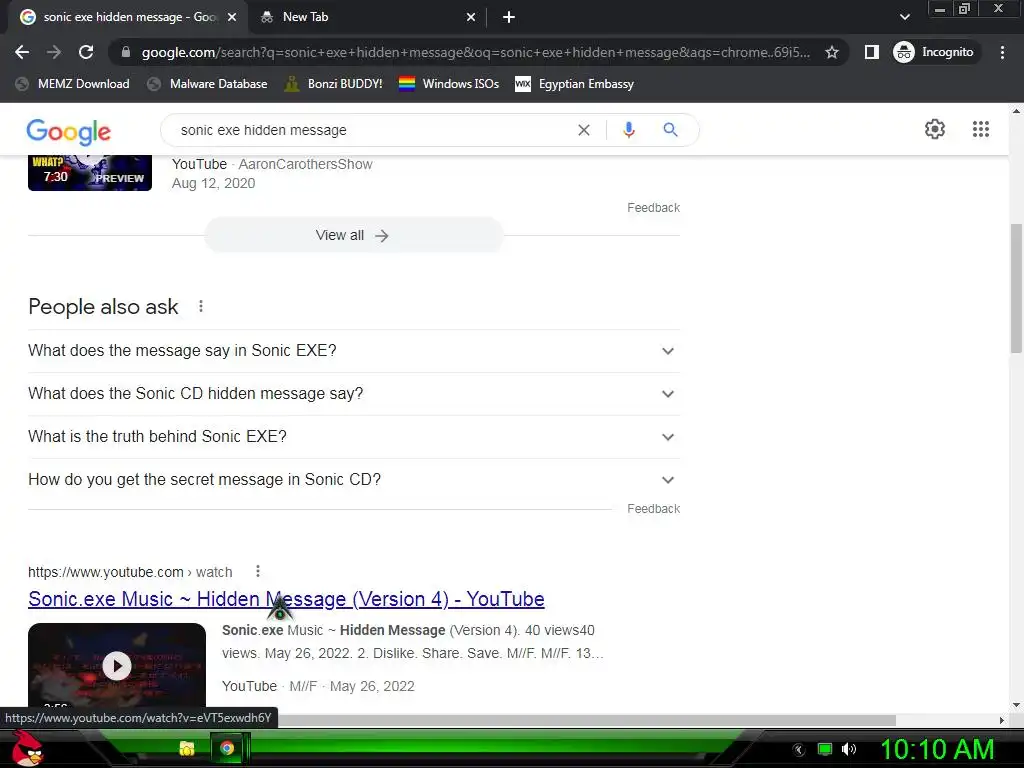Click into the Google search input field
This screenshot has height=768, width=1024.
point(372,130)
